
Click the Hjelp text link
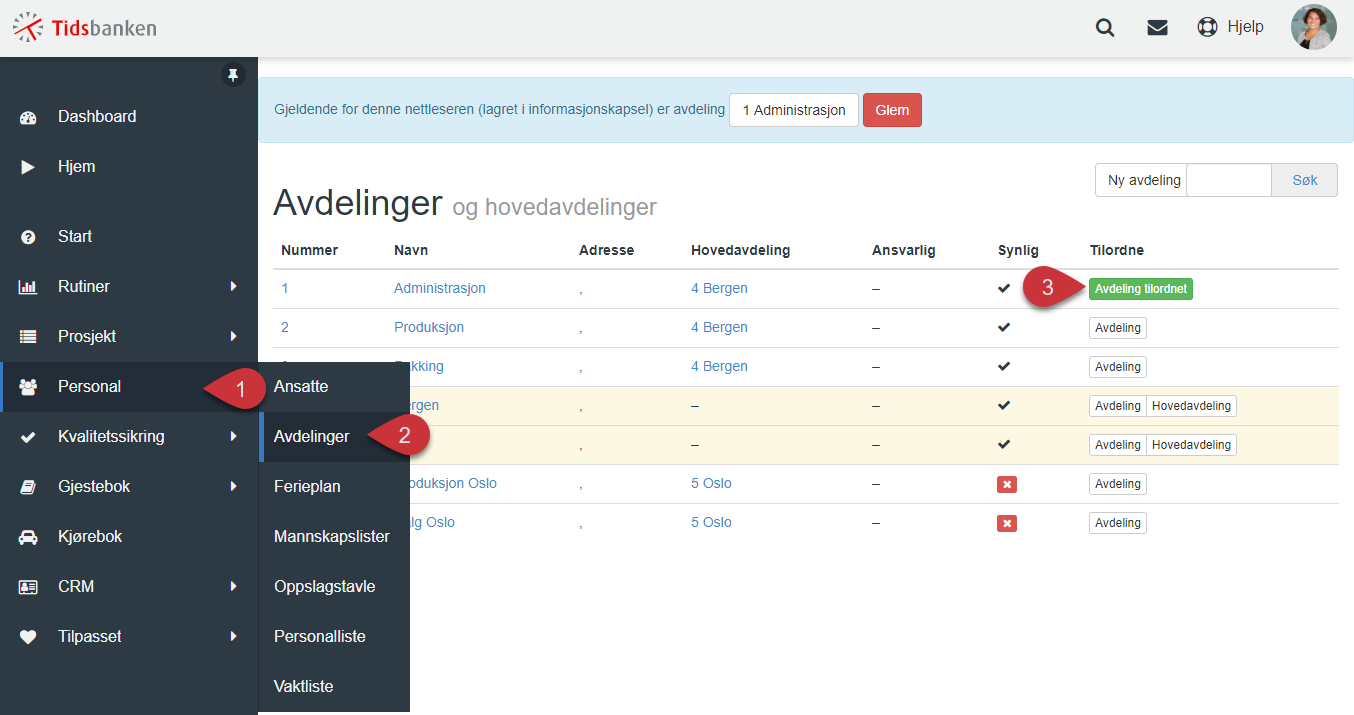1246,27
